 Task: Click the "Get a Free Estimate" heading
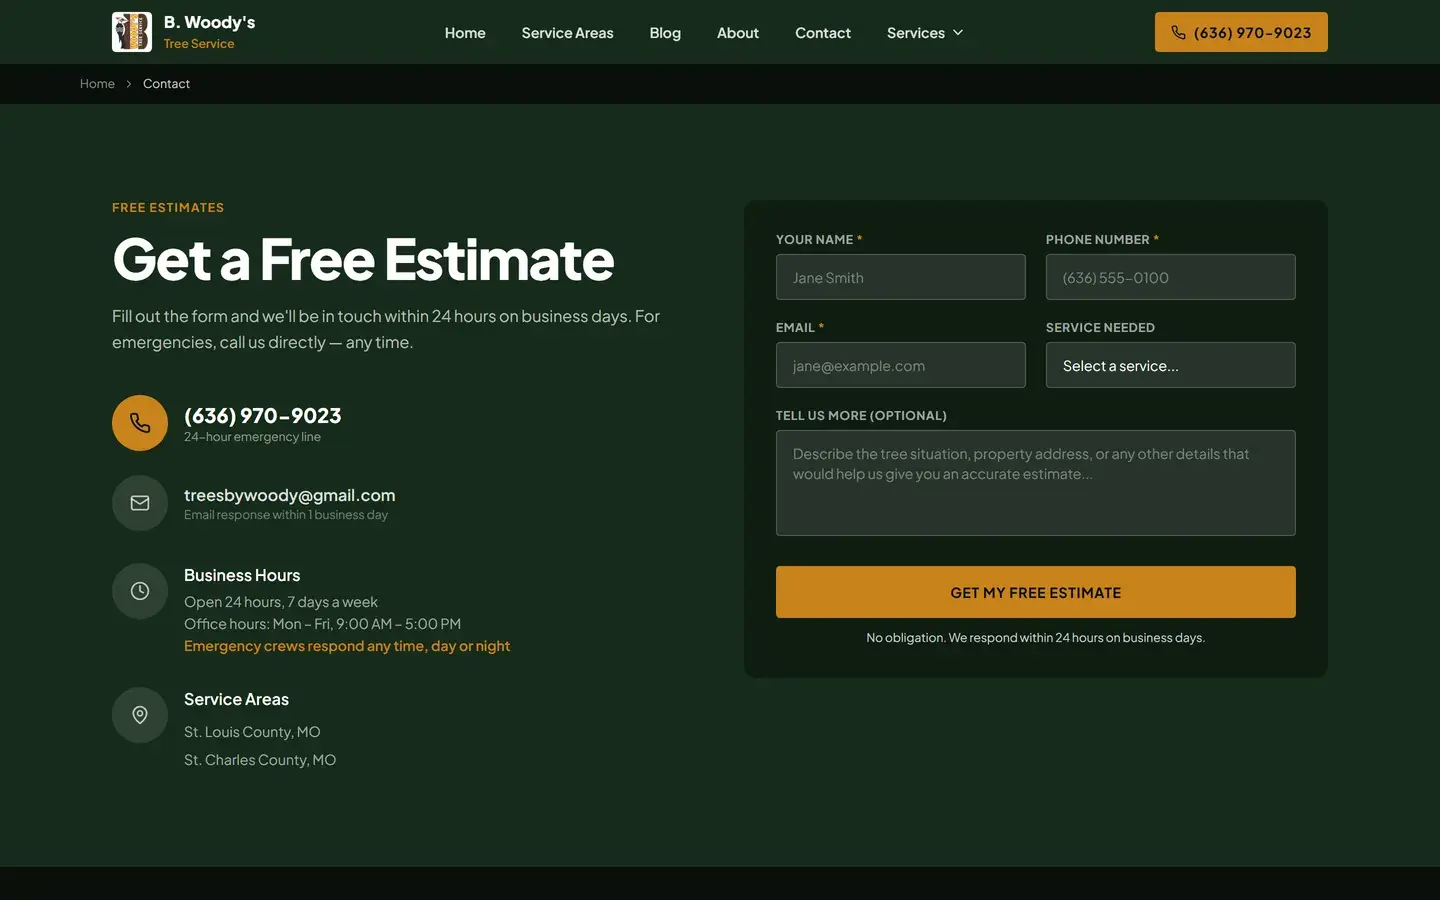click(363, 259)
